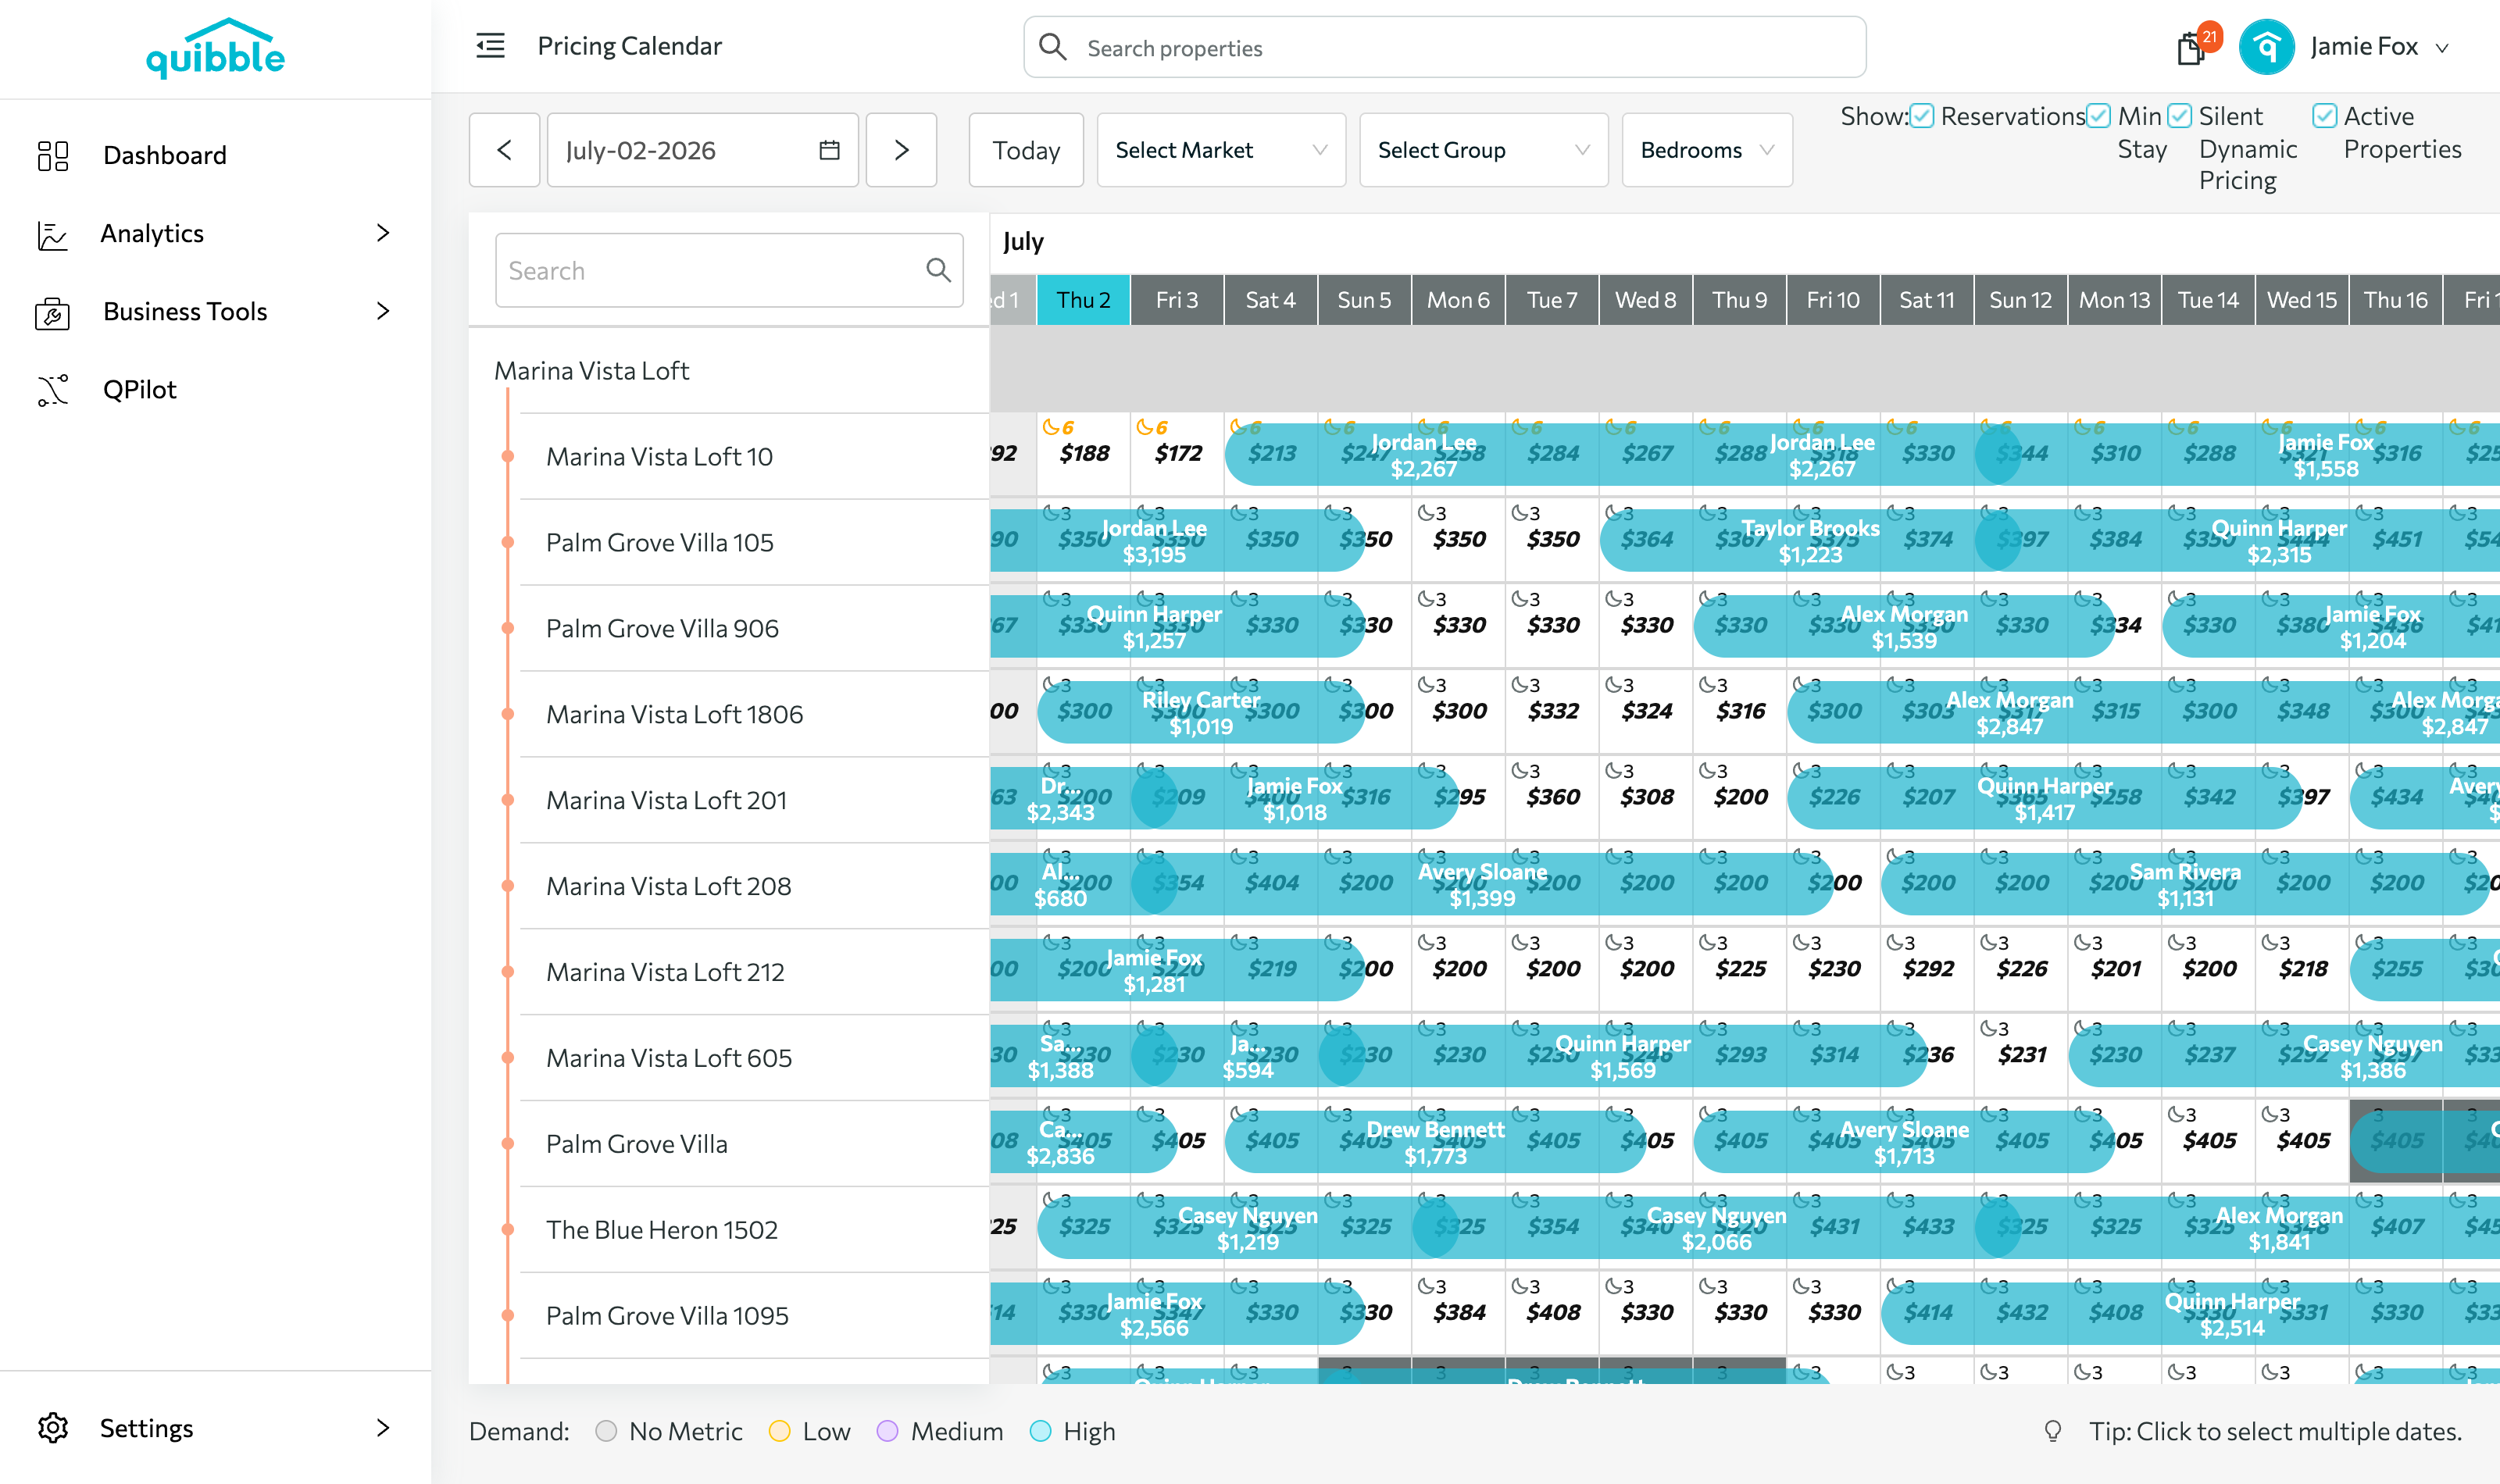2500x1484 pixels.
Task: Open Marina Vista Loft group header
Action: pyautogui.click(x=591, y=371)
